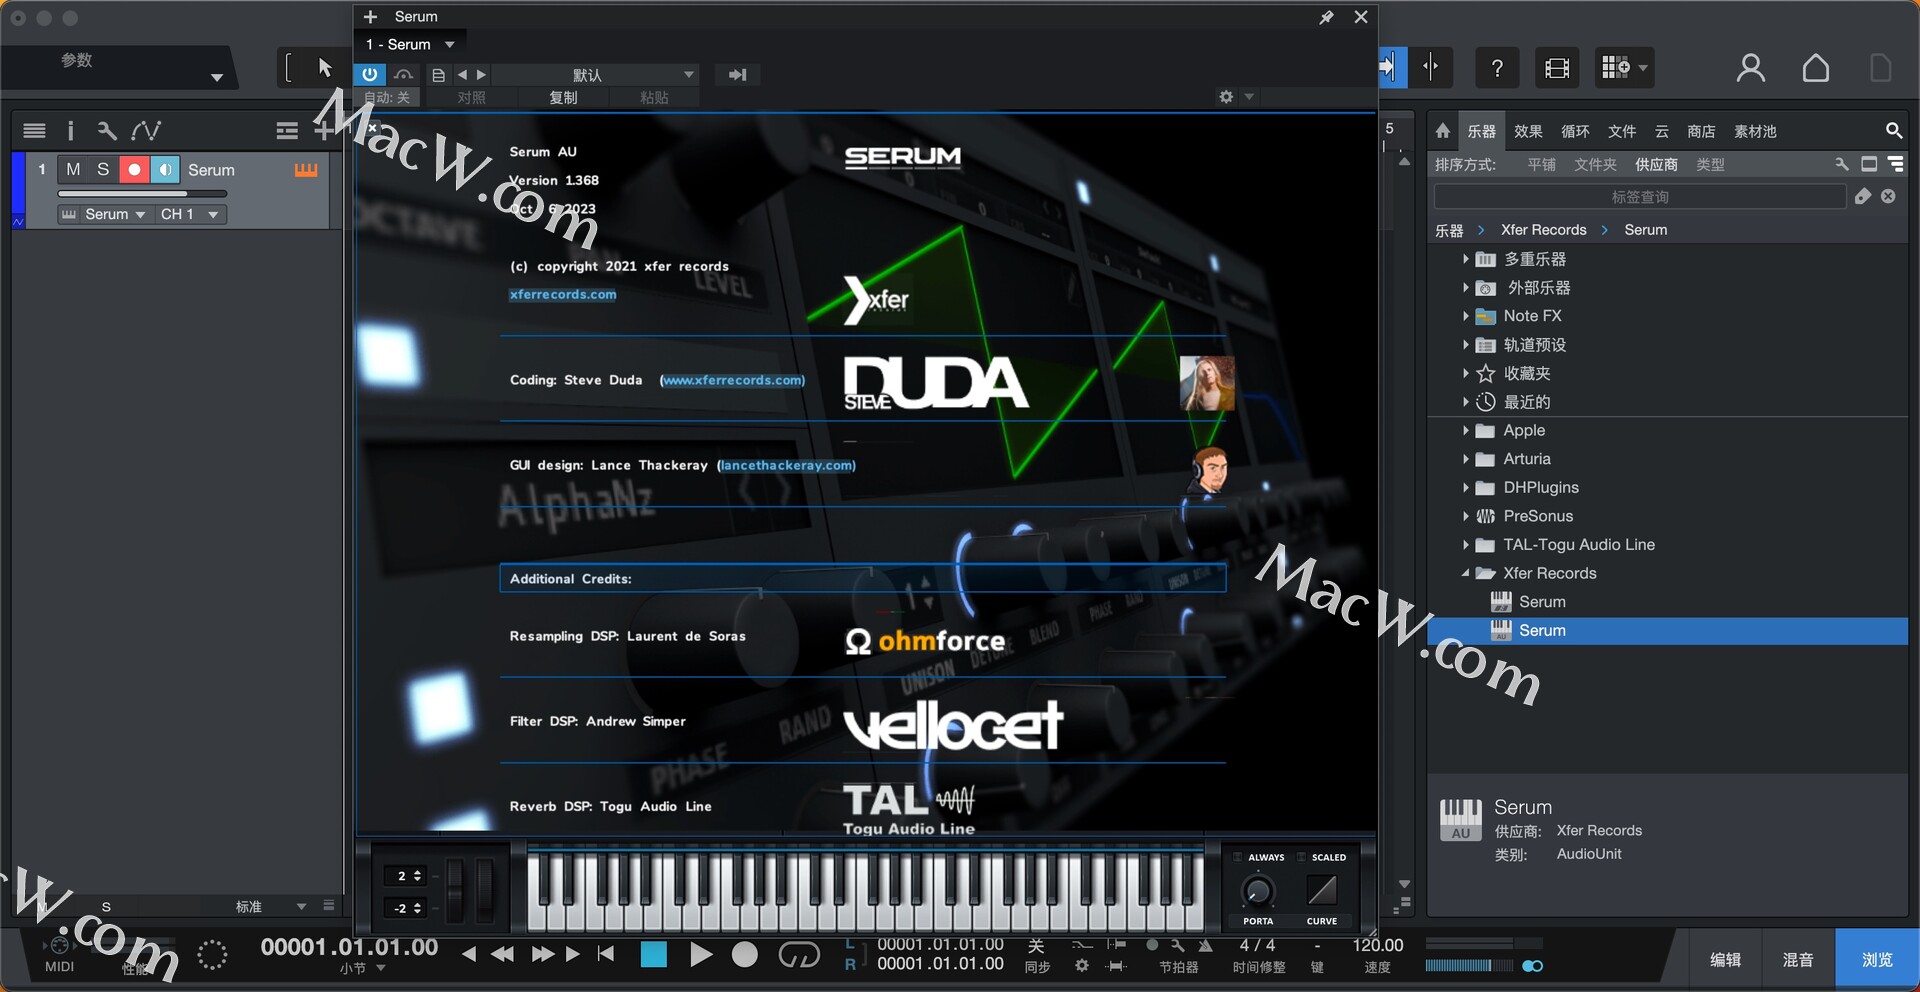The height and width of the screenshot is (992, 1920).
Task: Switch to 素材池 tab in browser
Action: pyautogui.click(x=1755, y=131)
